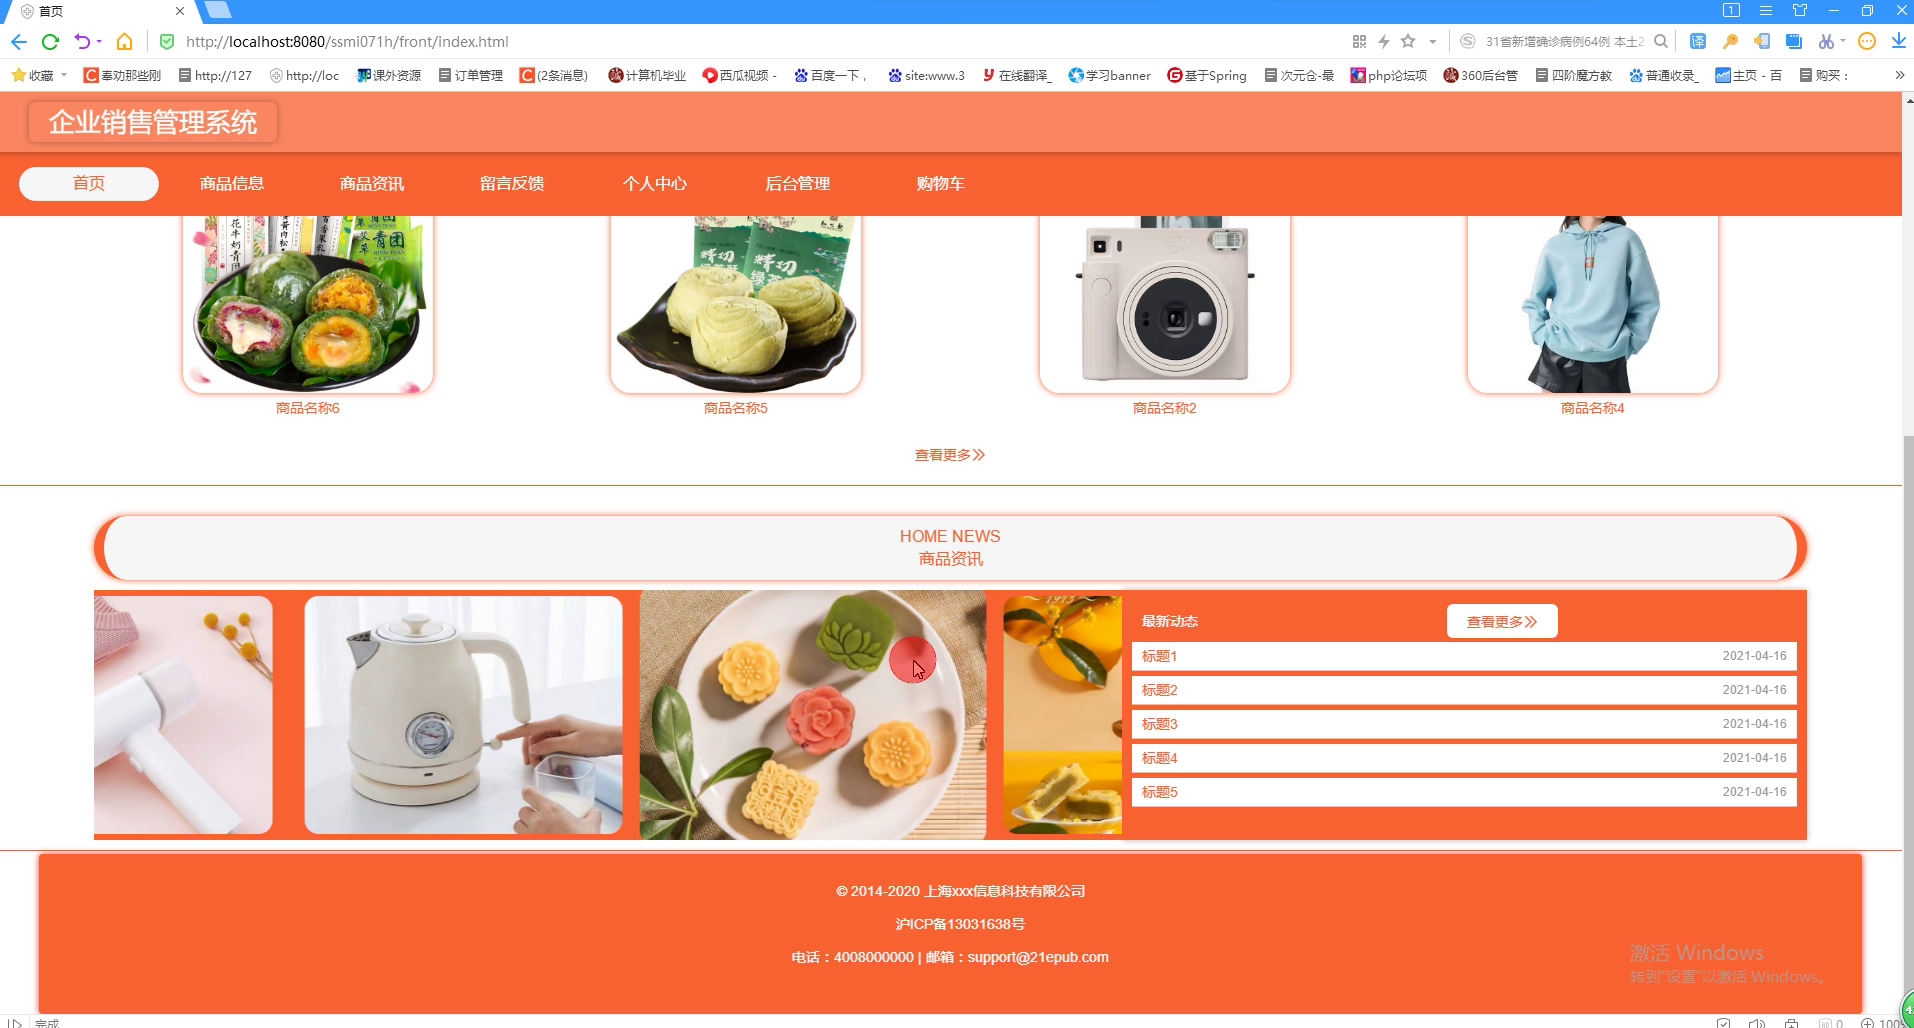
Task: Expand the bookmarks bar overflow chevron
Action: pyautogui.click(x=1899, y=75)
